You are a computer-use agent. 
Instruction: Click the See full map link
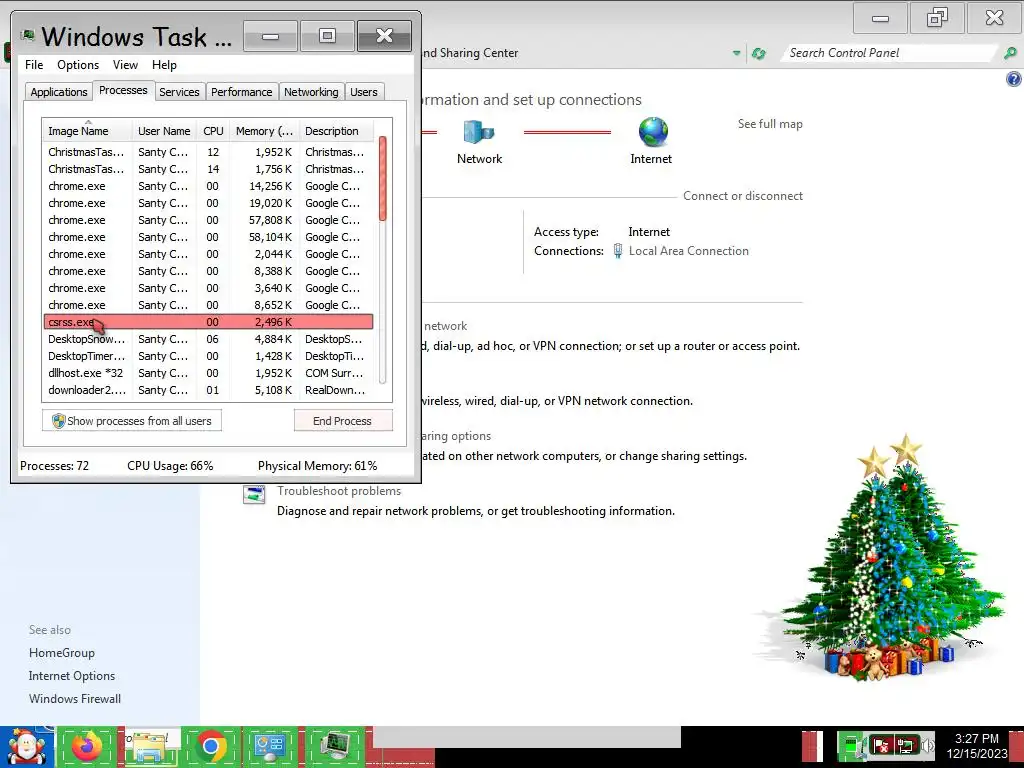click(770, 124)
